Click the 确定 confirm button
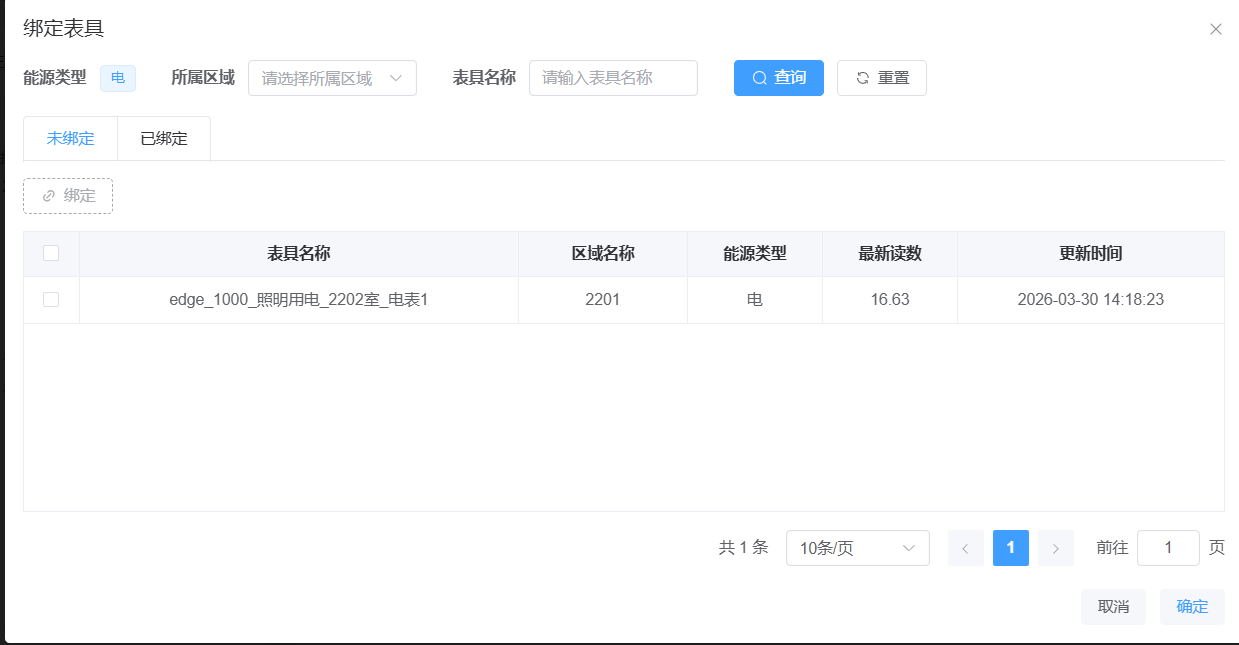 click(1192, 607)
